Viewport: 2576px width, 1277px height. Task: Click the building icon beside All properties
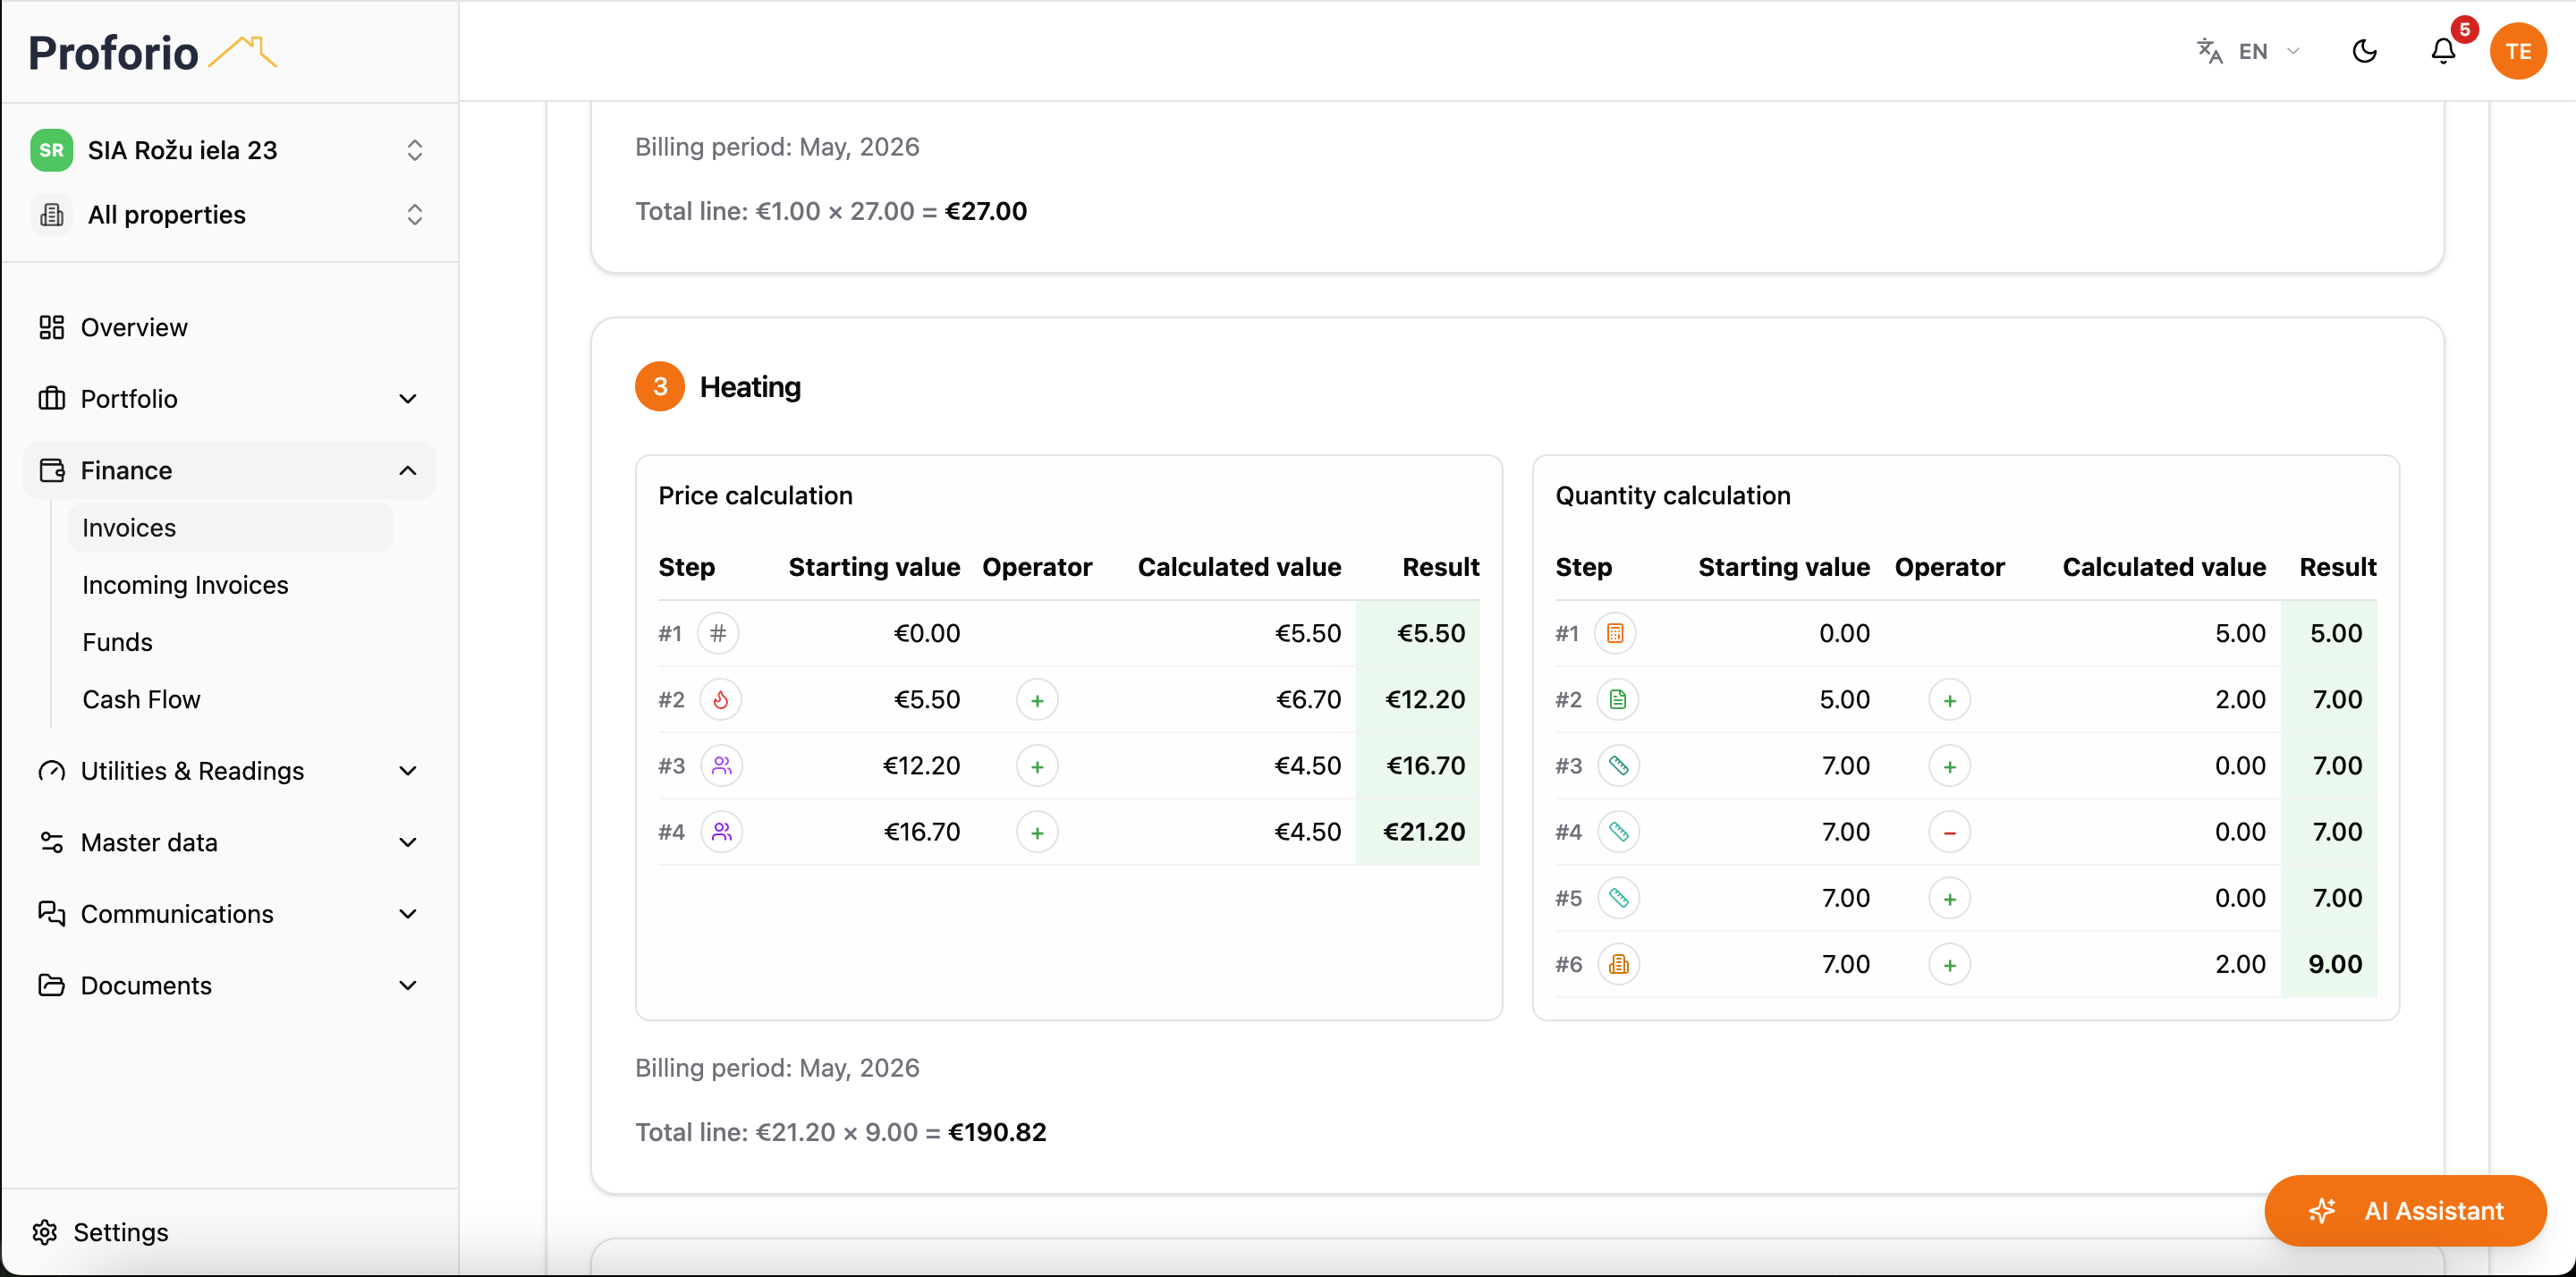click(52, 214)
